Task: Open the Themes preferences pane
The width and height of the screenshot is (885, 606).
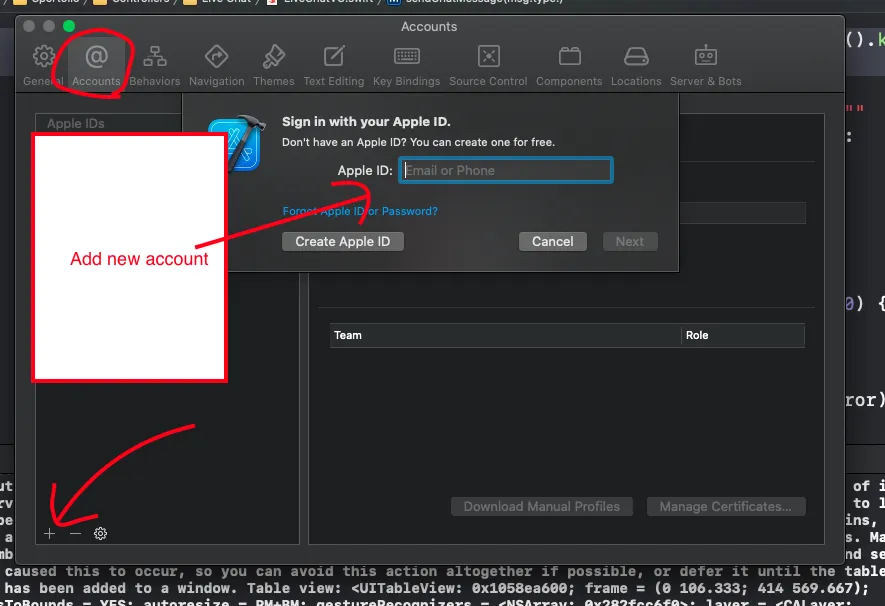Action: (274, 65)
